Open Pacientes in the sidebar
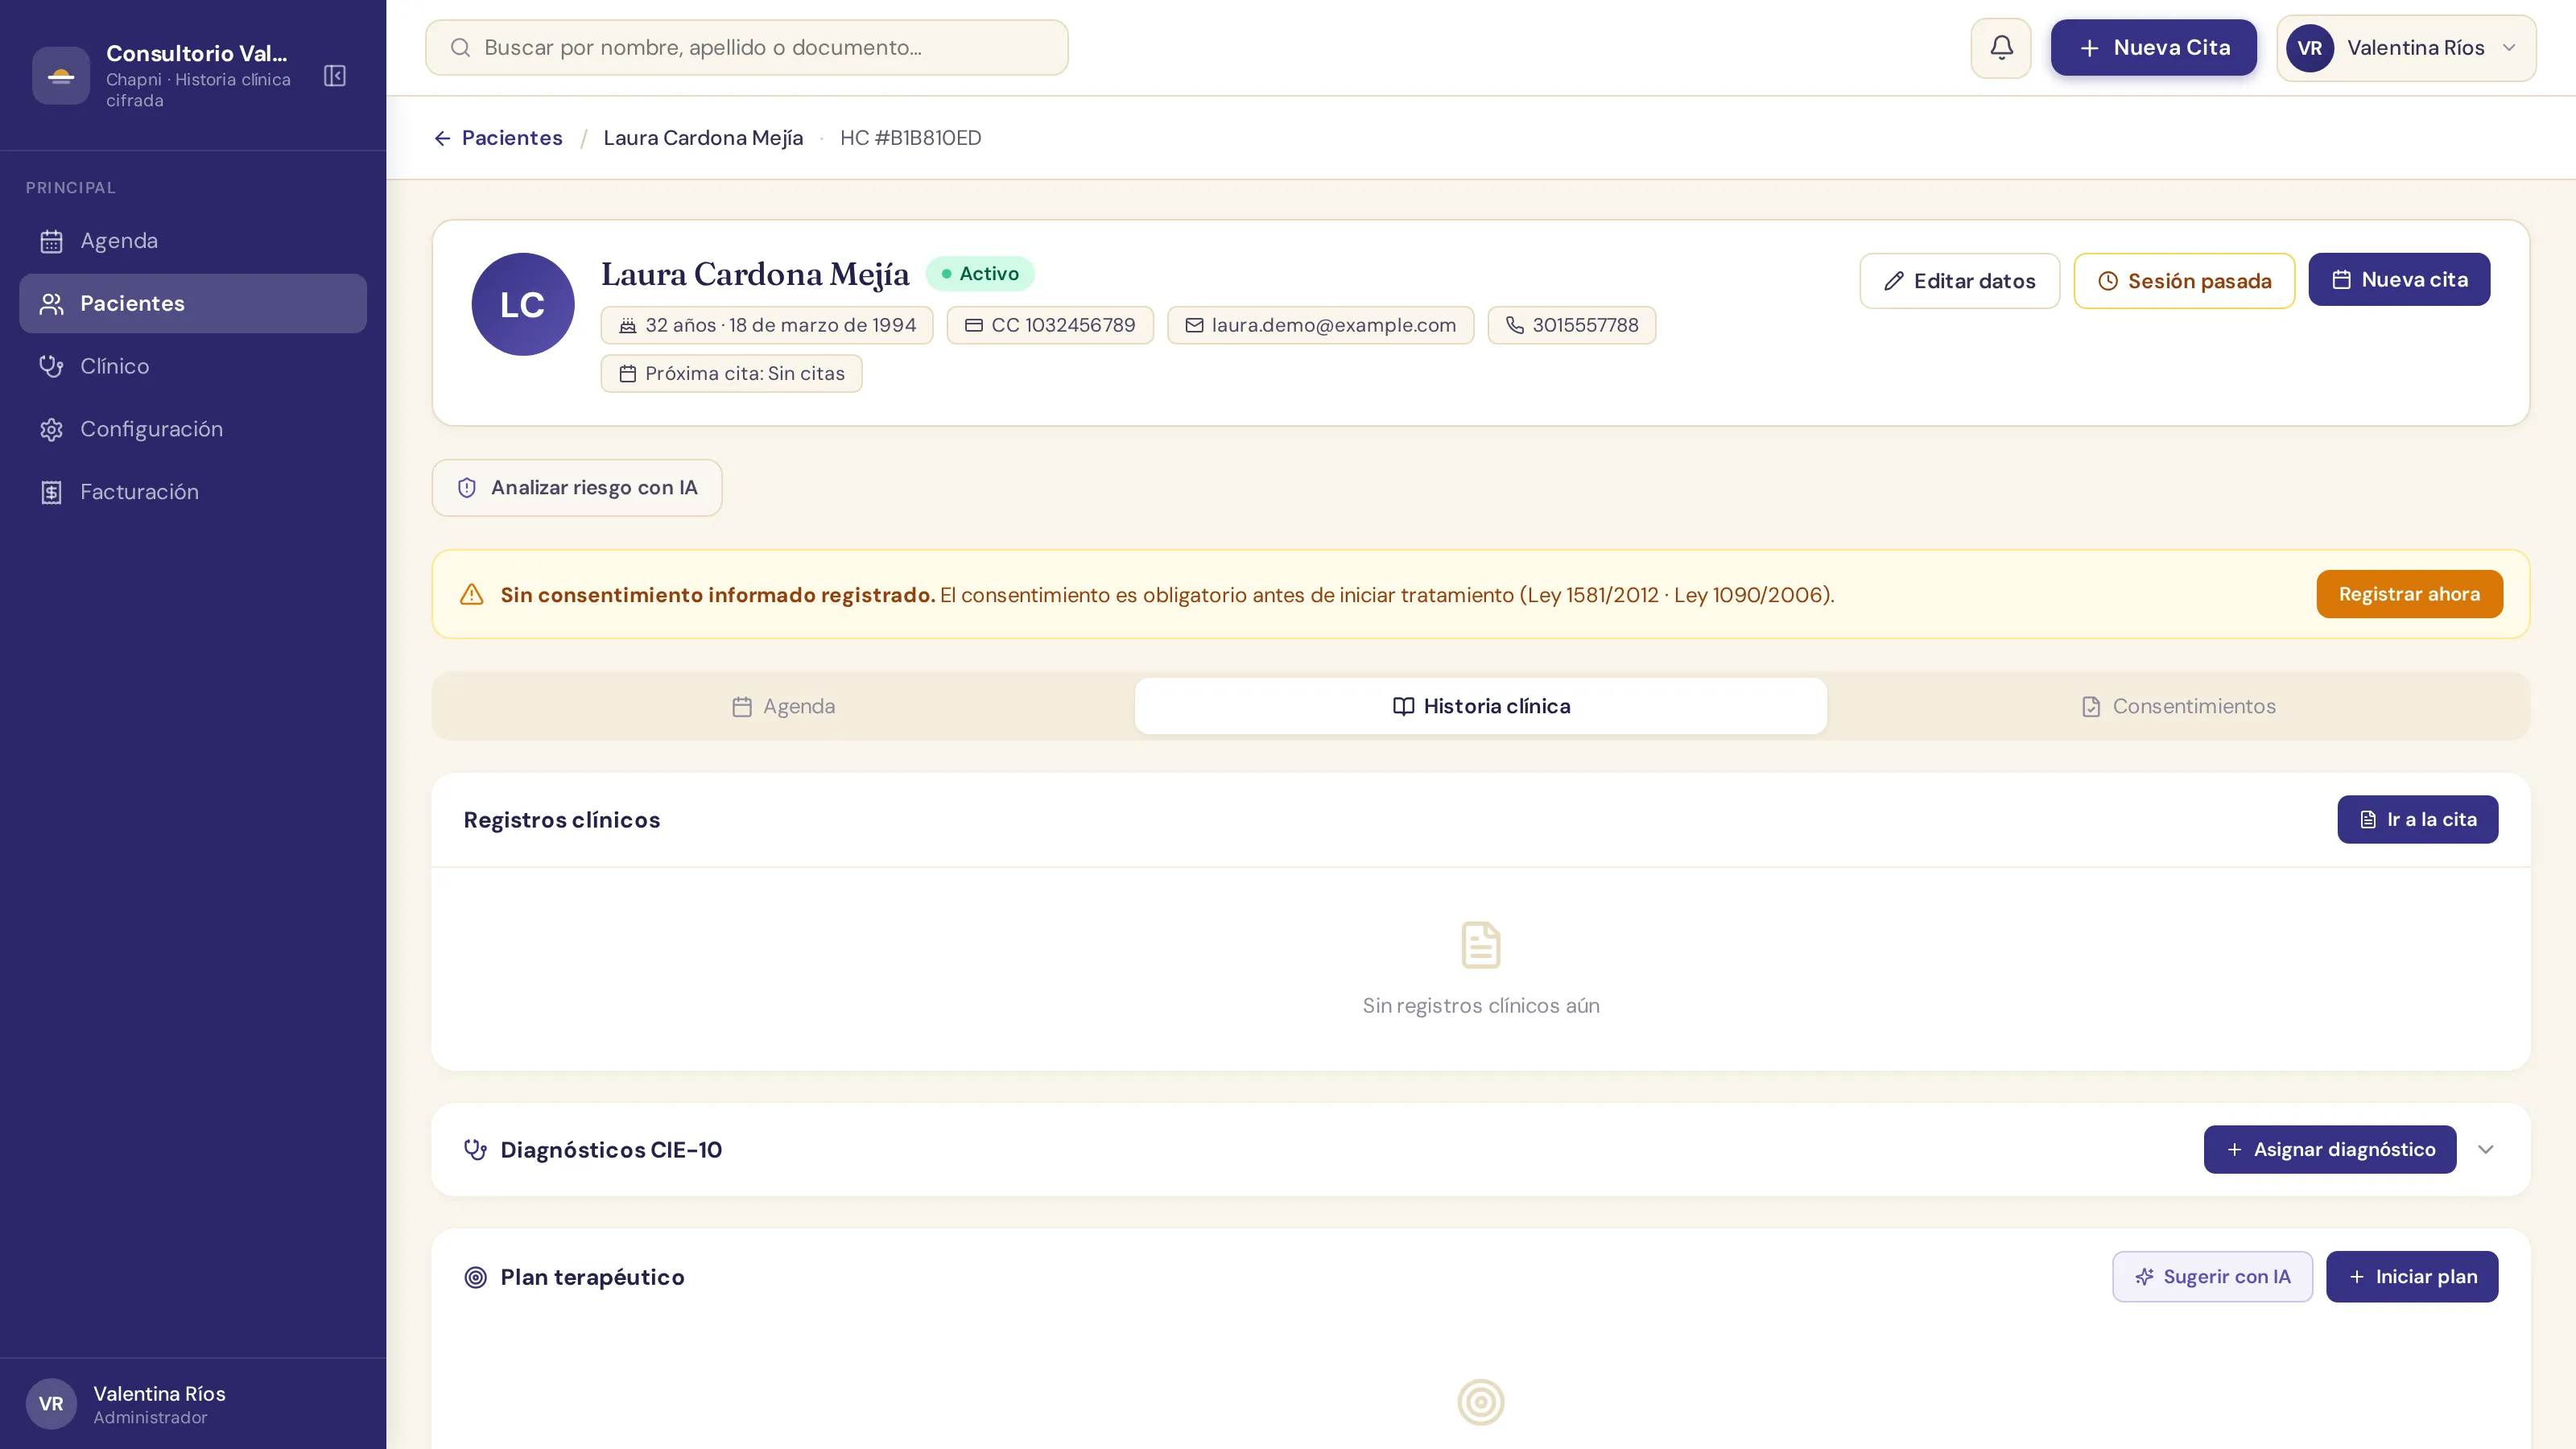The image size is (2576, 1449). click(x=193, y=304)
